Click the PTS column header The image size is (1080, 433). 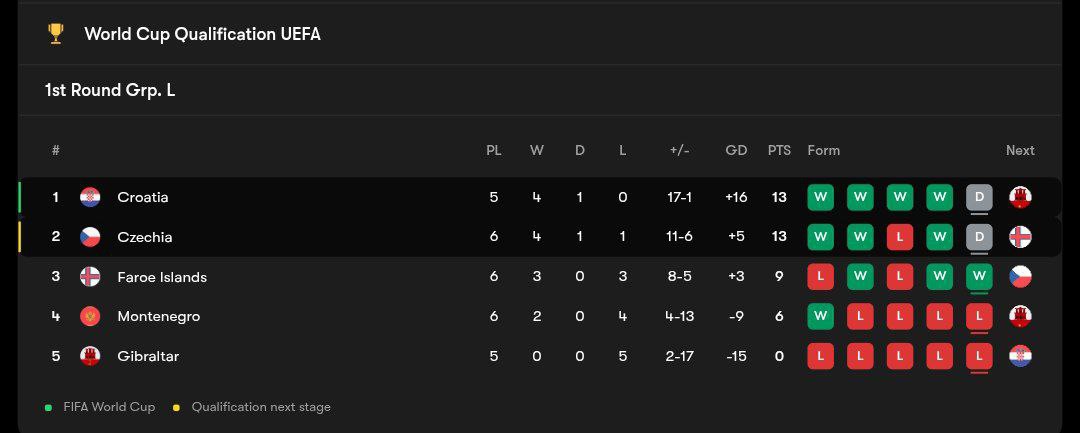(x=779, y=151)
